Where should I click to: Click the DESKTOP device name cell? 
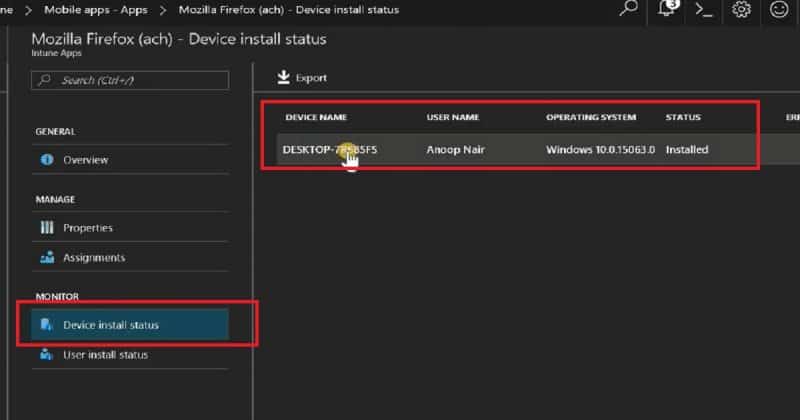[x=330, y=150]
